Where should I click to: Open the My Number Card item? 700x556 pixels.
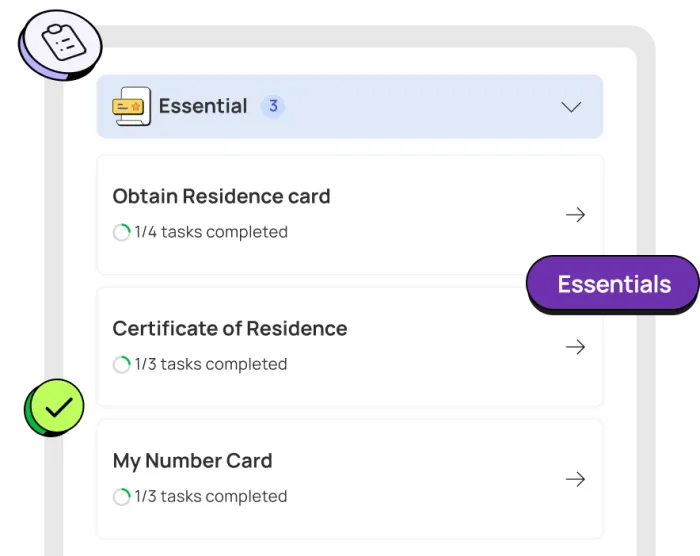coord(192,461)
